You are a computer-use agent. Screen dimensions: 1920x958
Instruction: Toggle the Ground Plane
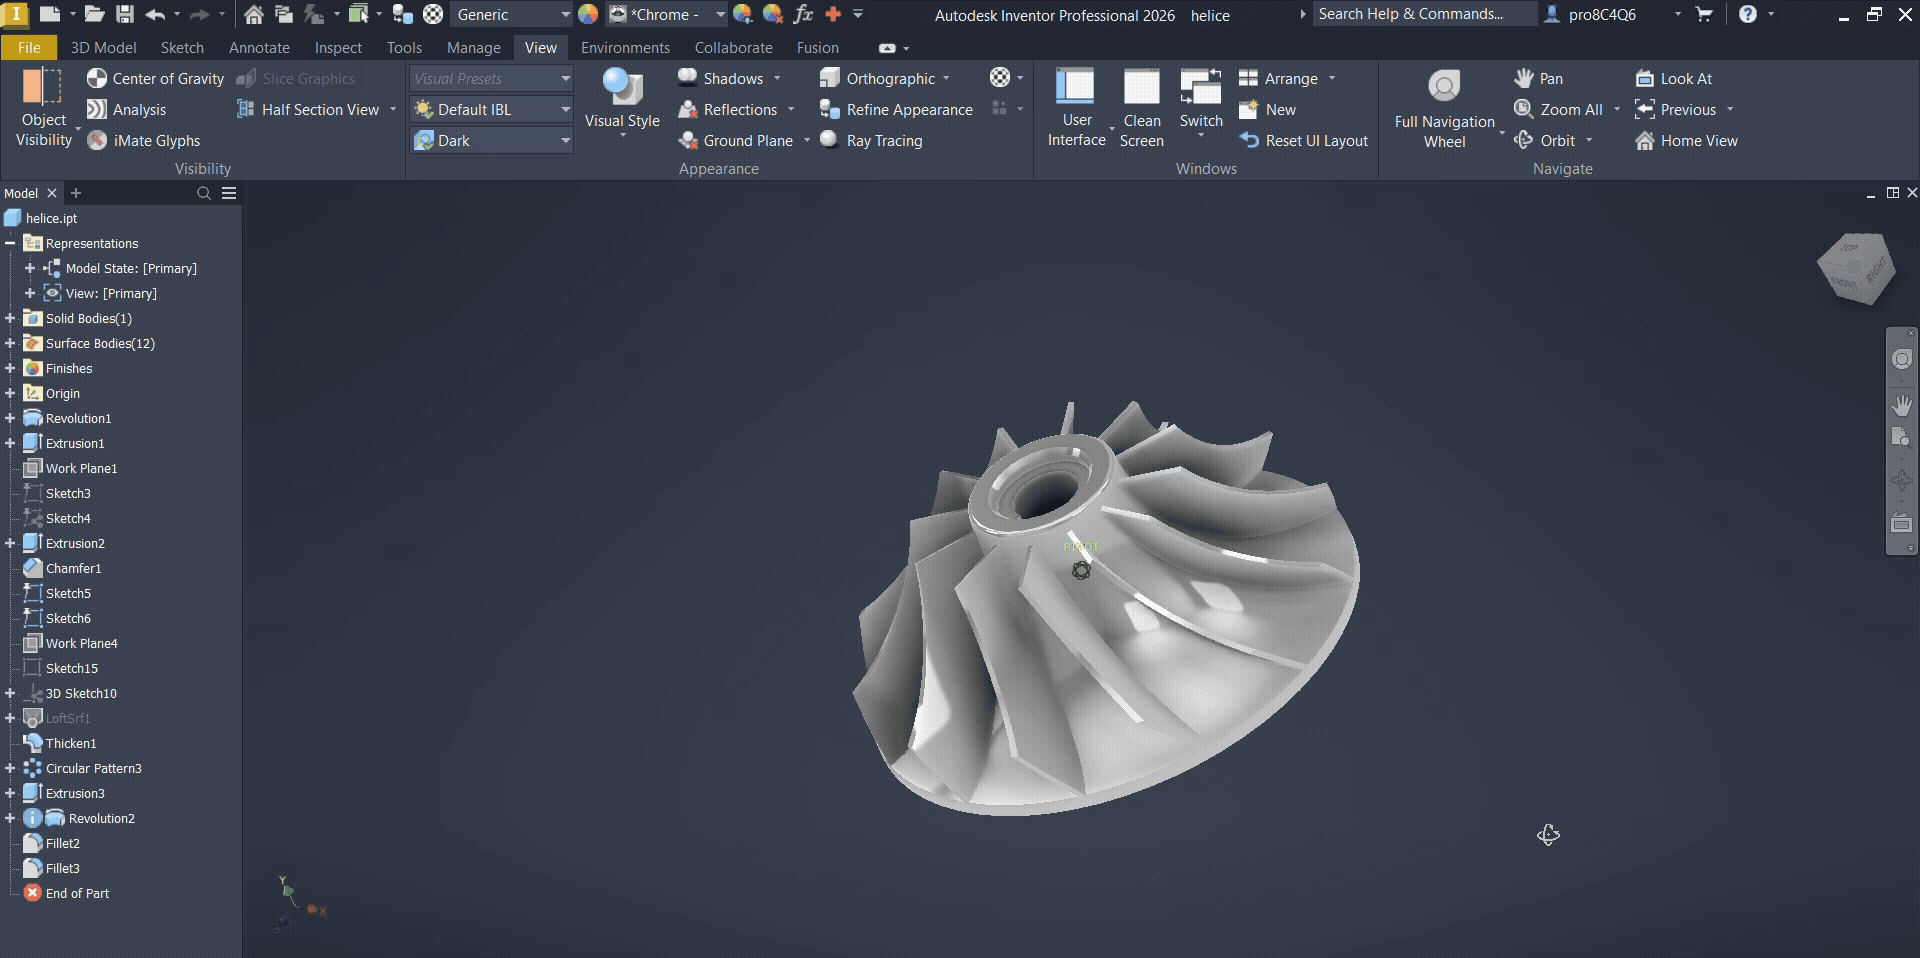pos(735,140)
